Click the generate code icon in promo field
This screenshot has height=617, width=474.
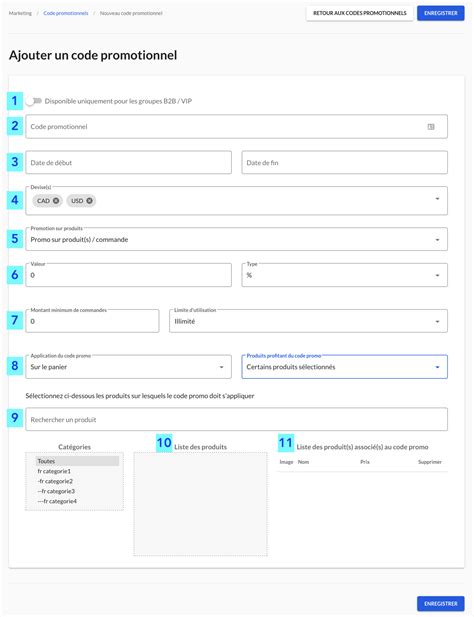431,127
